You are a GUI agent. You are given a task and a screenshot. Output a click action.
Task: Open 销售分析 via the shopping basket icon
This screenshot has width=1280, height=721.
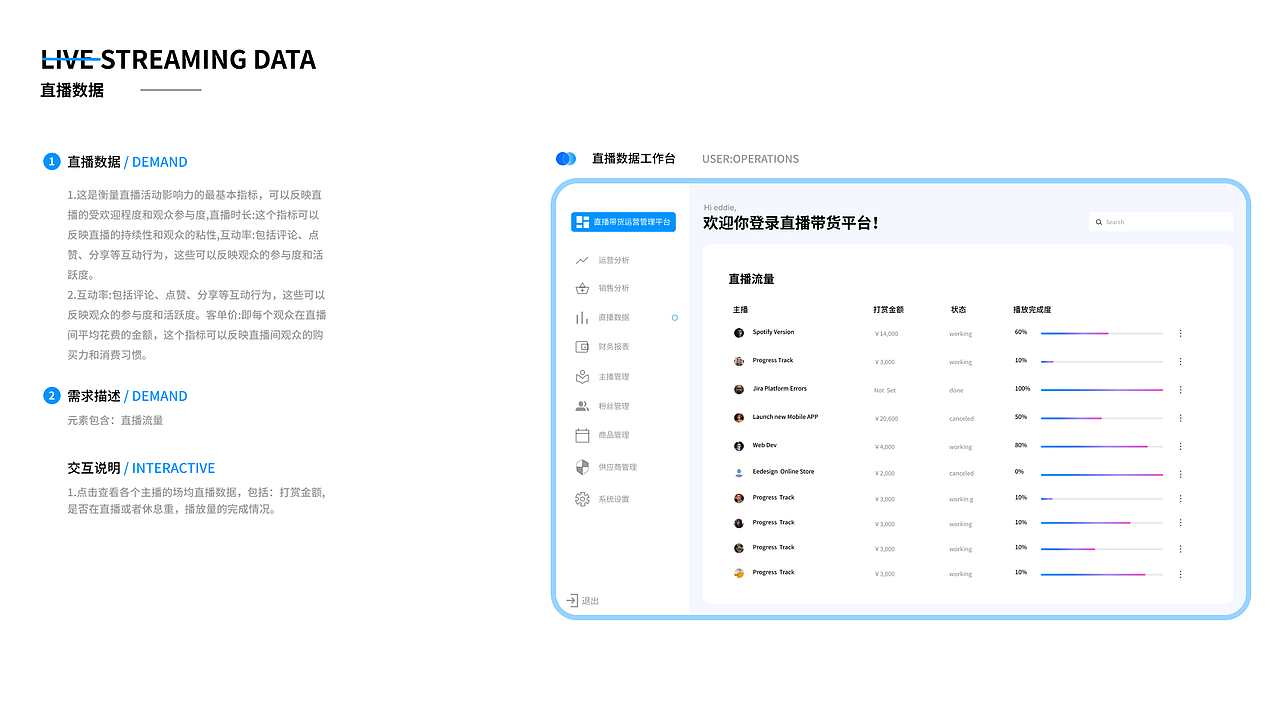[x=583, y=287]
